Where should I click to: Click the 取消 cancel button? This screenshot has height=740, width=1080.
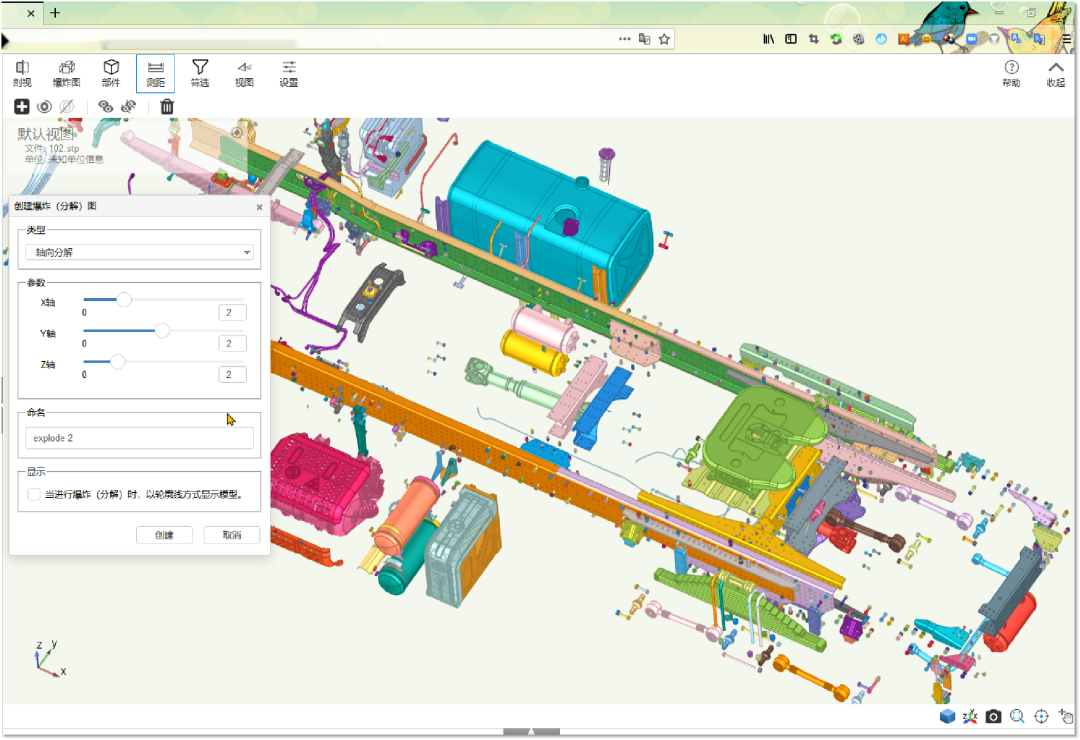[232, 535]
